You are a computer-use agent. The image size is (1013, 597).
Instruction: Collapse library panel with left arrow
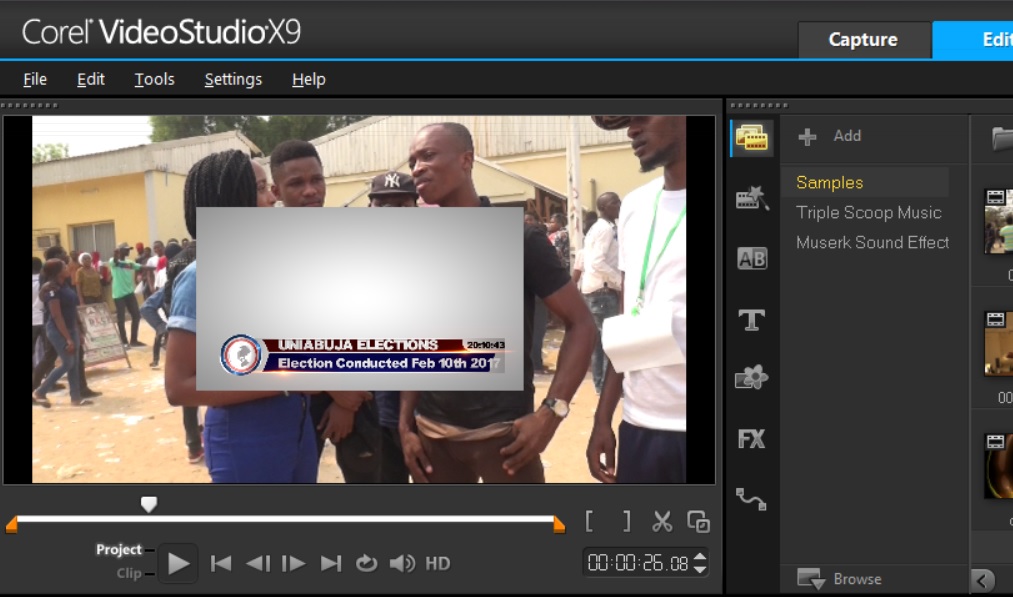pyautogui.click(x=983, y=580)
